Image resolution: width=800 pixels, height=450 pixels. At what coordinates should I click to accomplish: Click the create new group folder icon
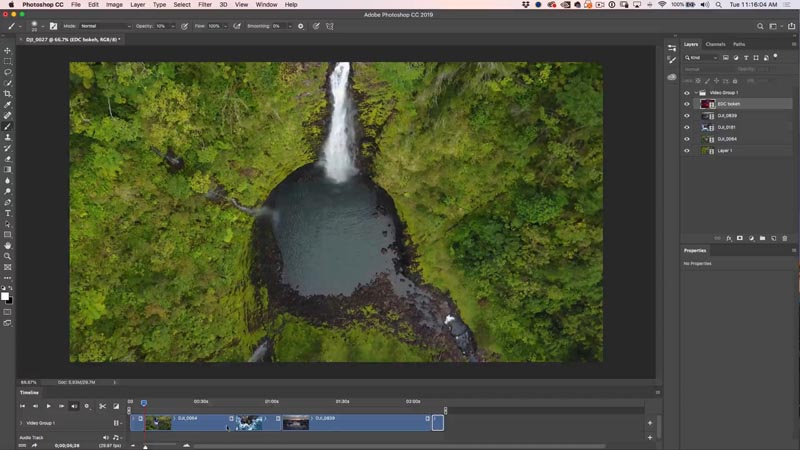(762, 238)
